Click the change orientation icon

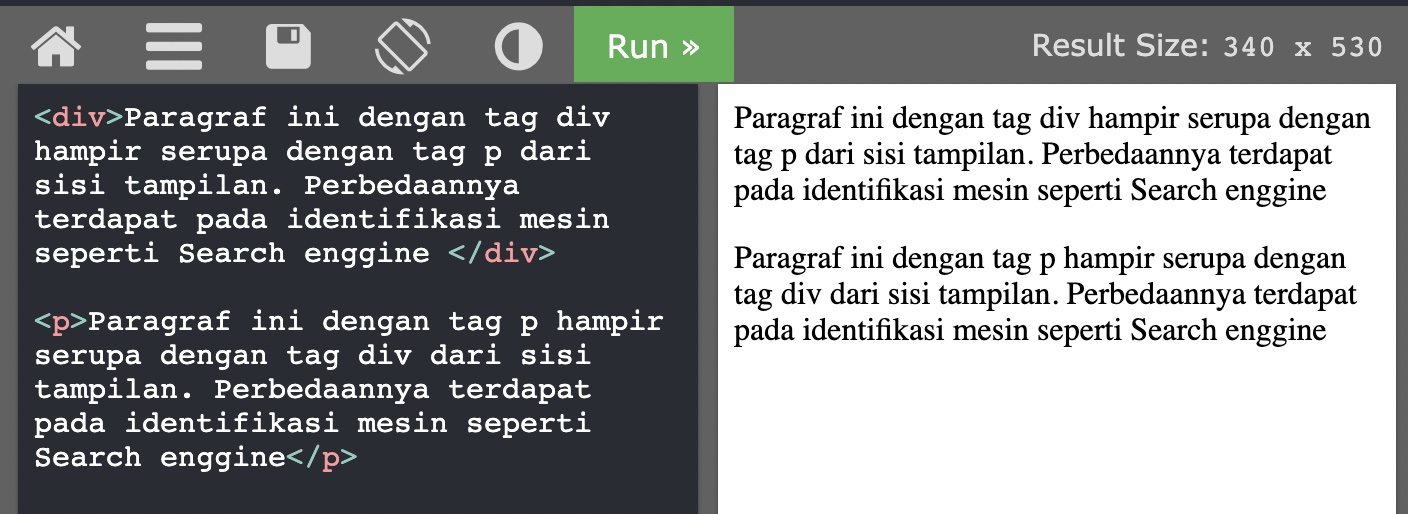point(403,47)
